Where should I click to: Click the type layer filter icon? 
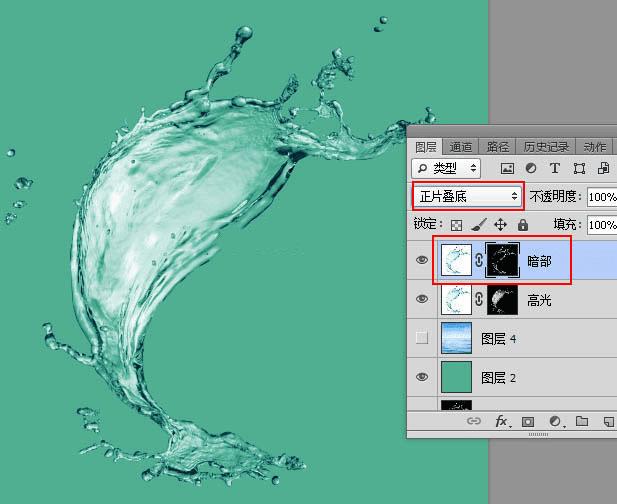(555, 168)
